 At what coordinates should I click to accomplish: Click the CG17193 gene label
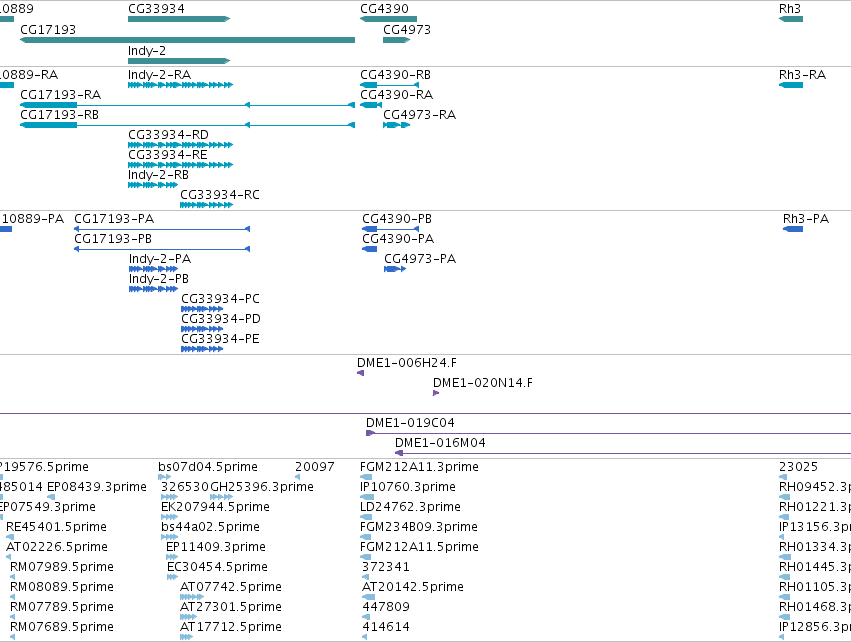pos(48,30)
